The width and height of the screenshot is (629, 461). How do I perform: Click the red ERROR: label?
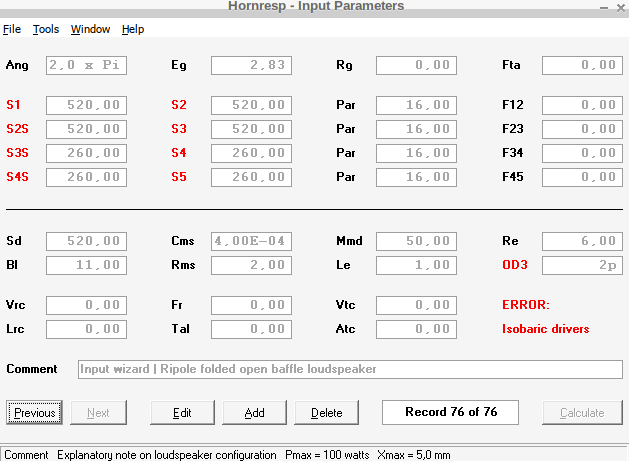[526, 305]
